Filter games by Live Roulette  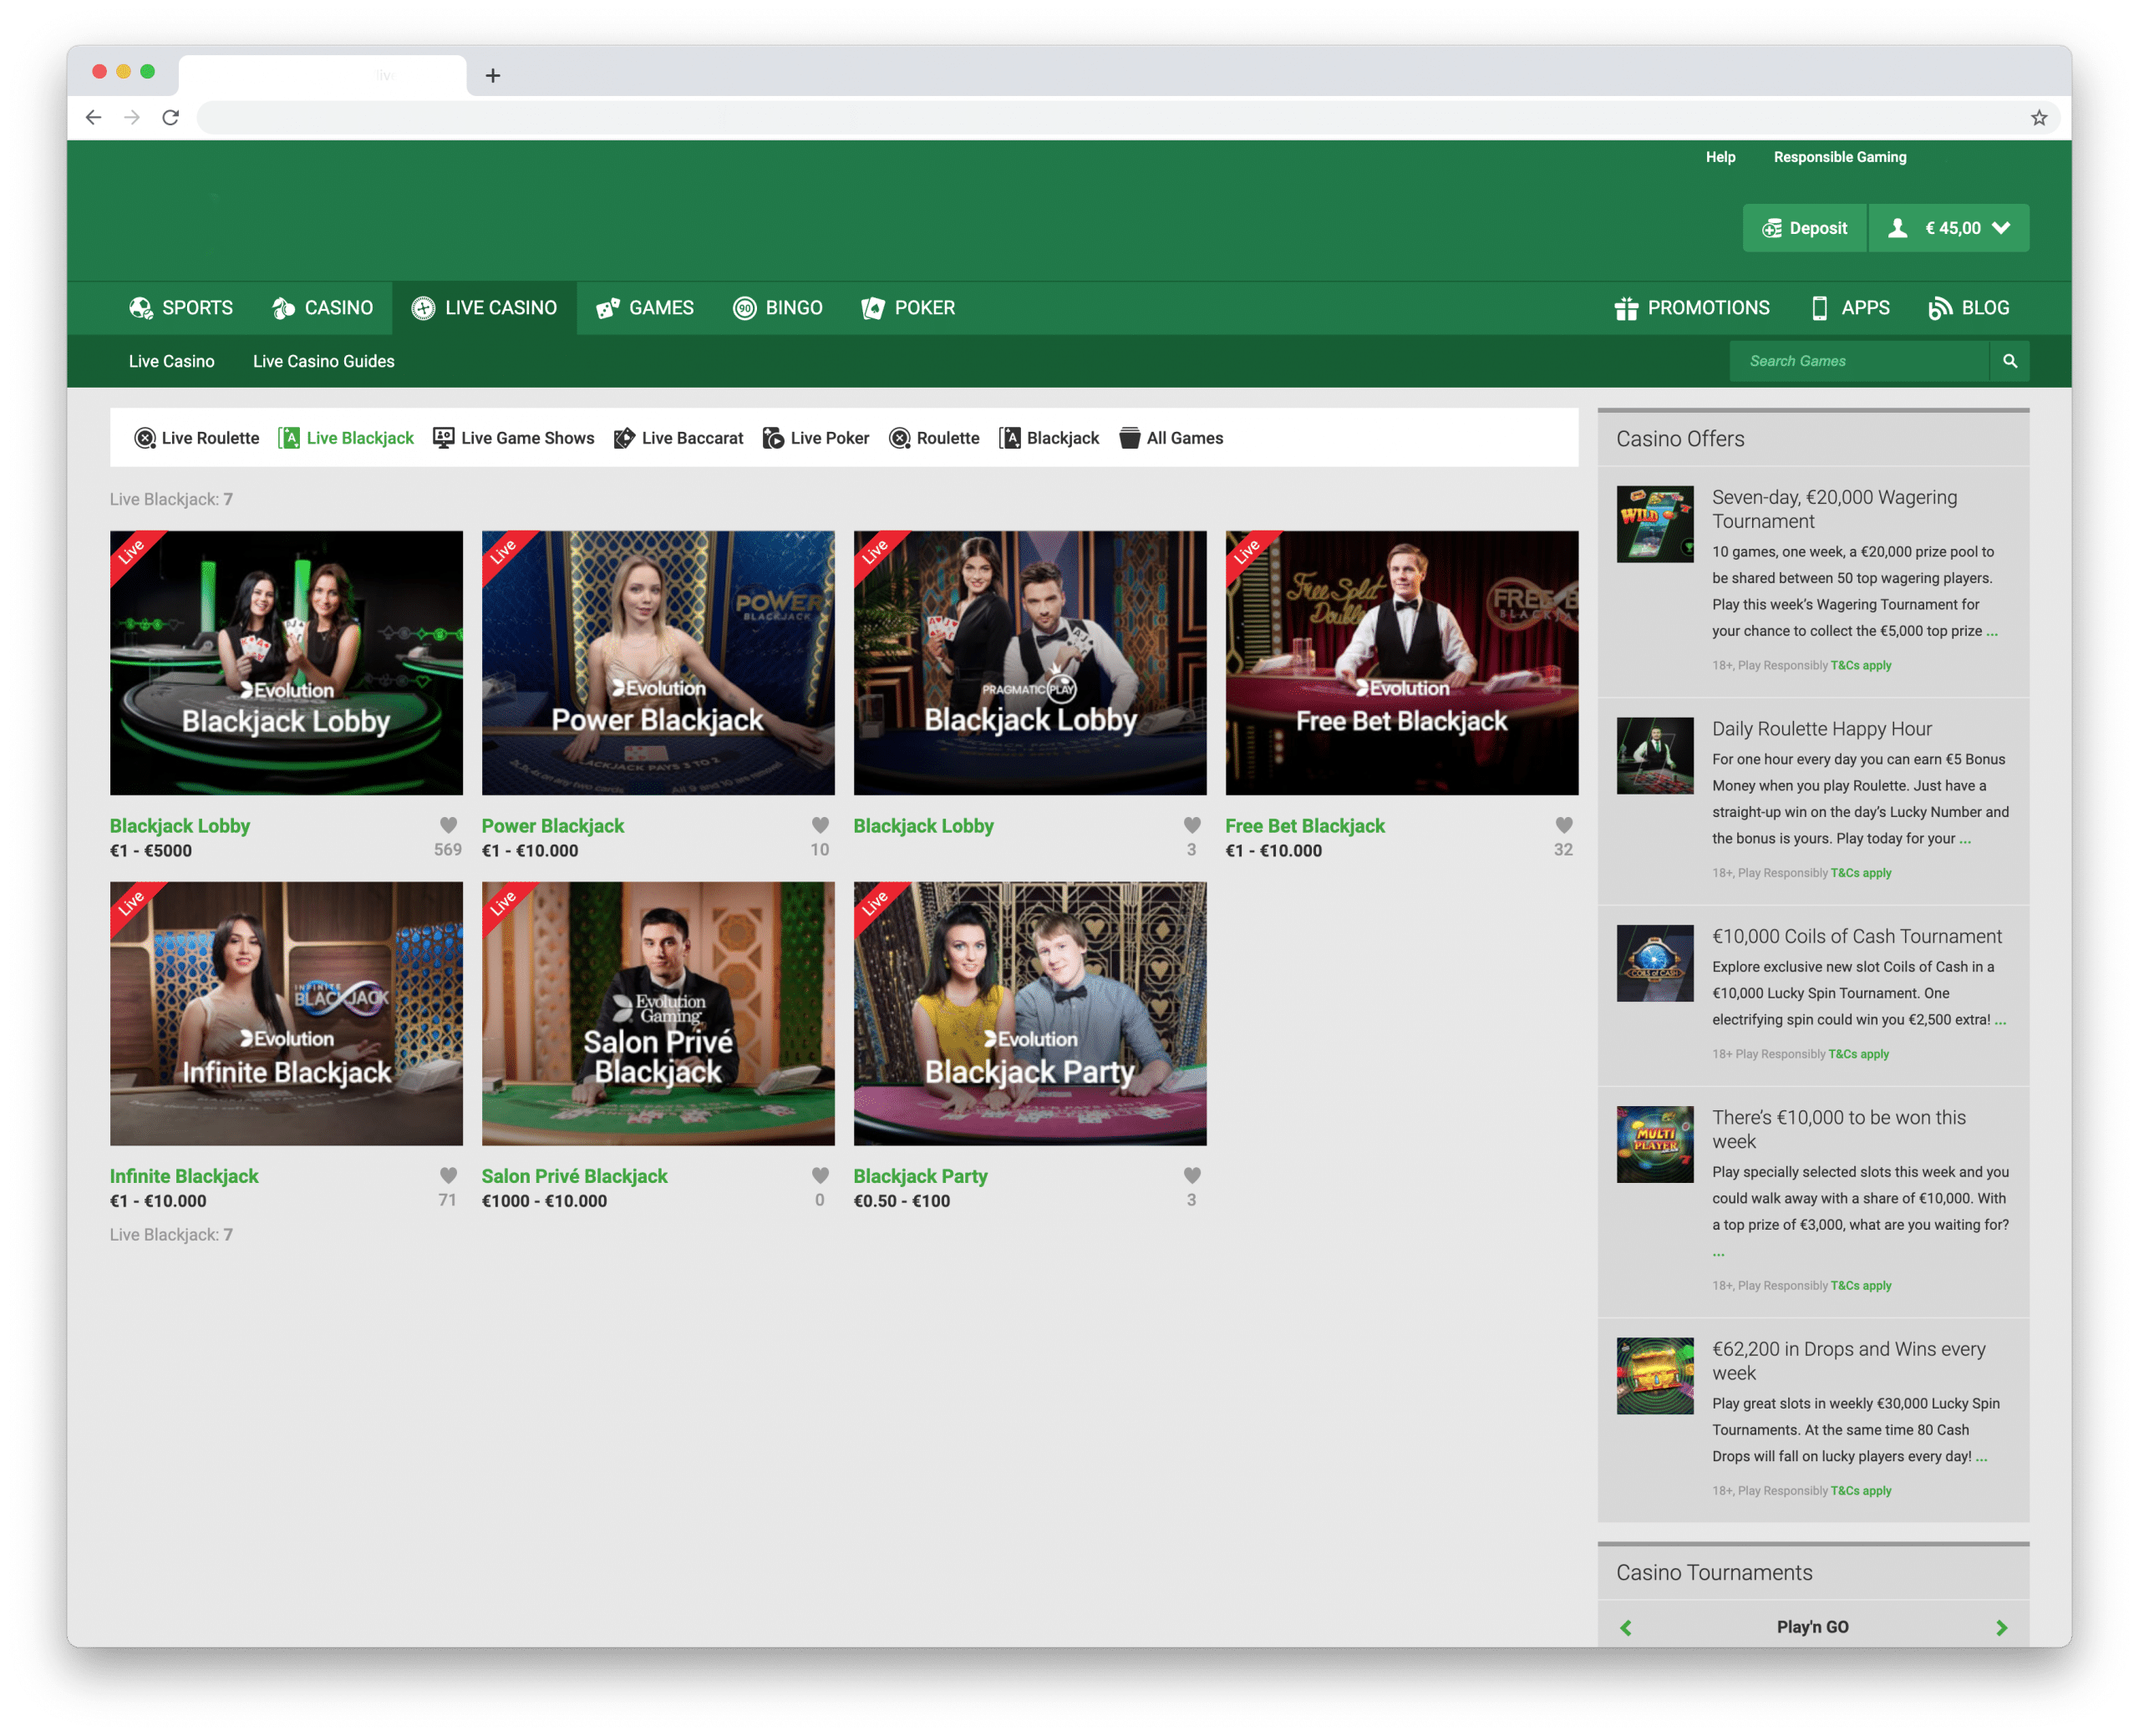[197, 438]
